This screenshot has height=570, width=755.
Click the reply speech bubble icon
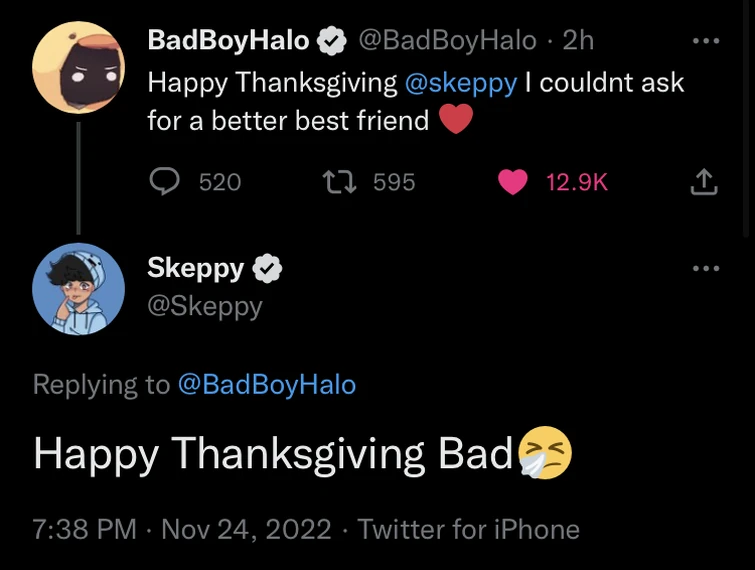coord(165,181)
